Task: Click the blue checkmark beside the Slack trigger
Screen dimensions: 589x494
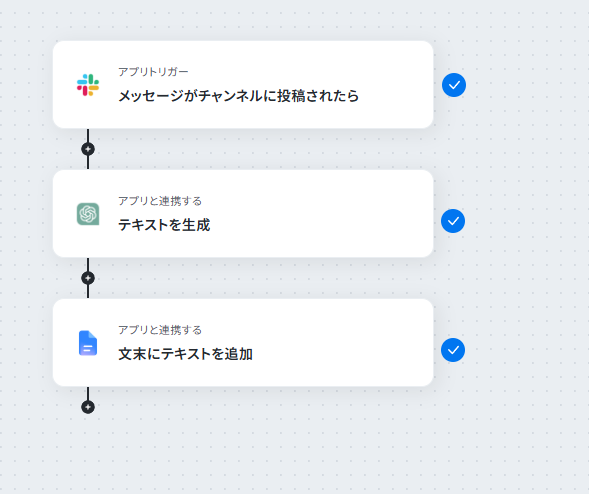Action: tap(454, 85)
